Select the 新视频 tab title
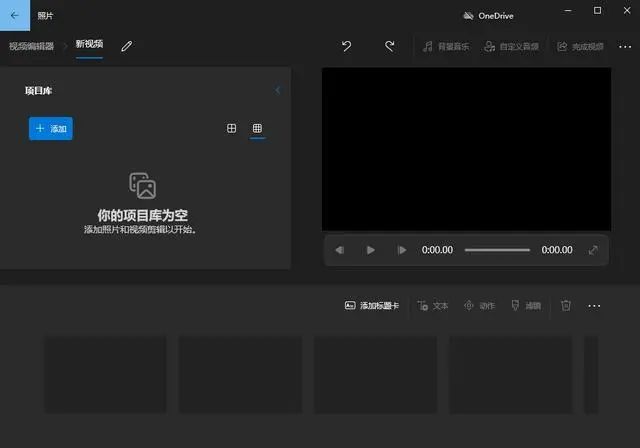The image size is (640, 448). point(89,44)
